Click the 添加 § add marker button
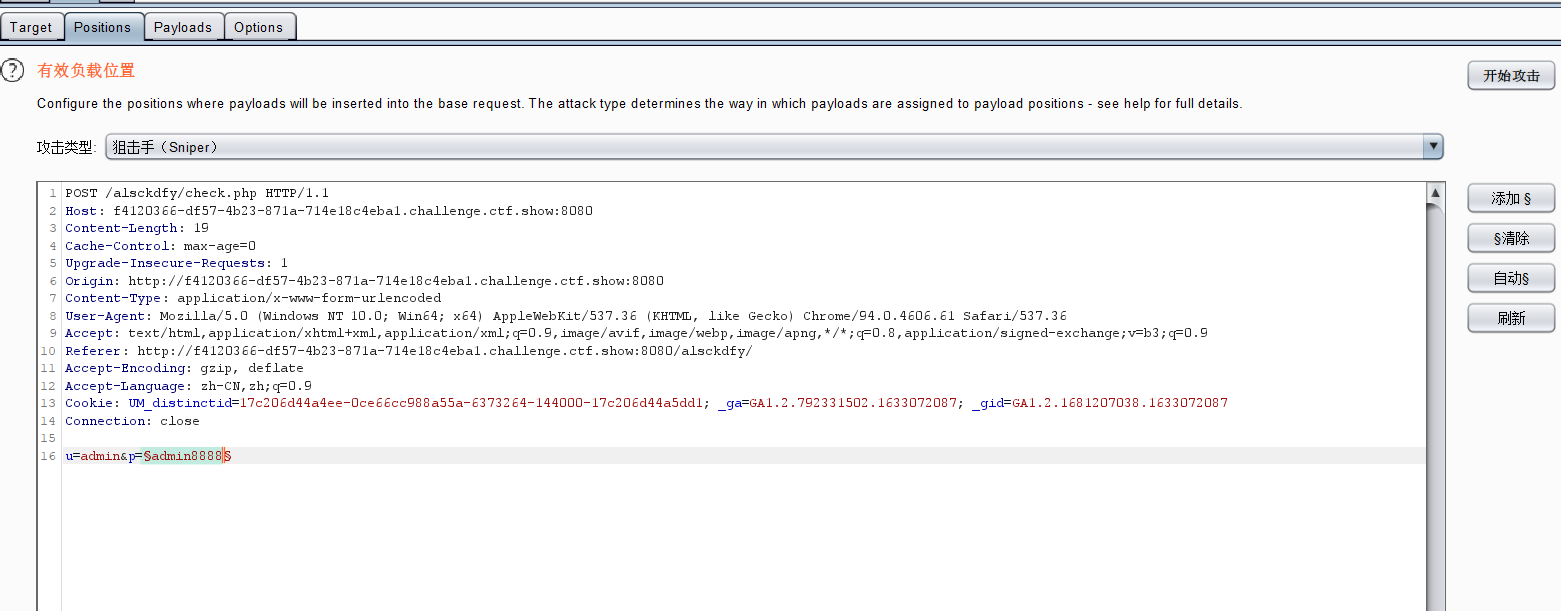The width and height of the screenshot is (1561, 611). 1511,198
